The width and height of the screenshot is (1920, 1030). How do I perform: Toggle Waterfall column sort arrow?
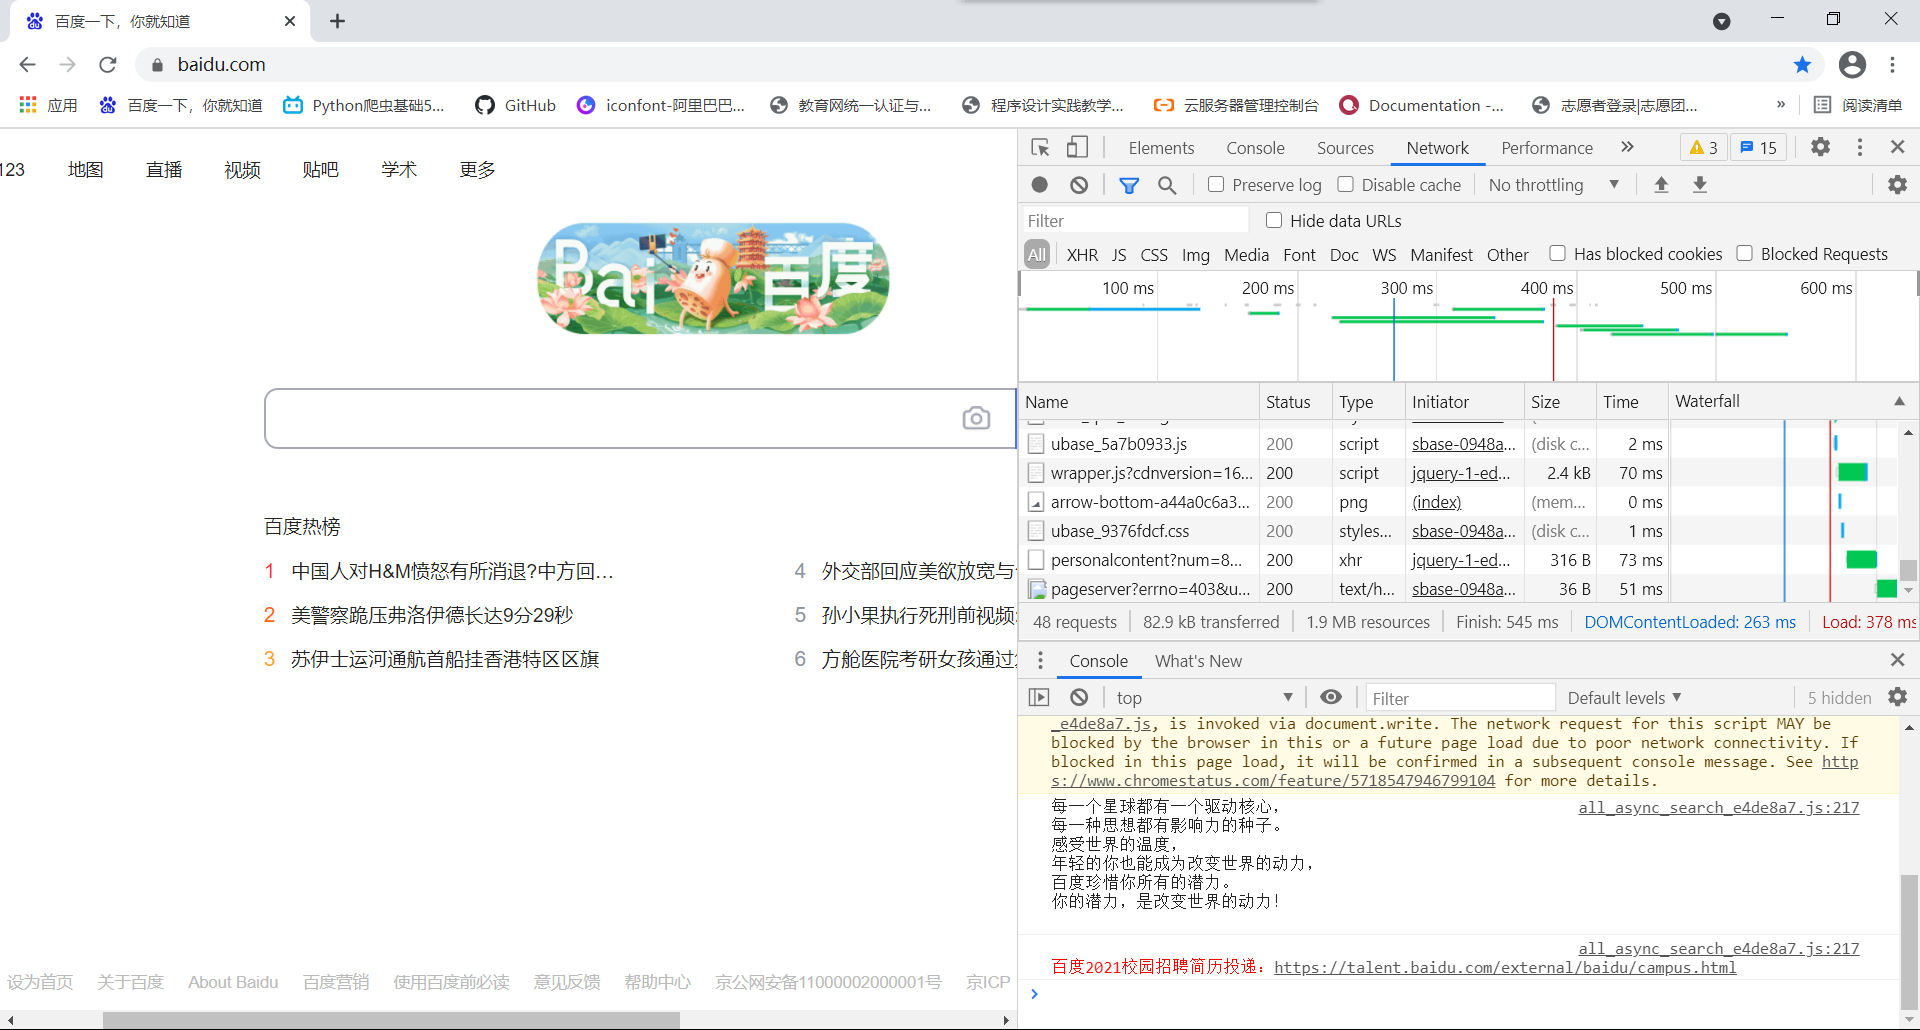tap(1899, 401)
